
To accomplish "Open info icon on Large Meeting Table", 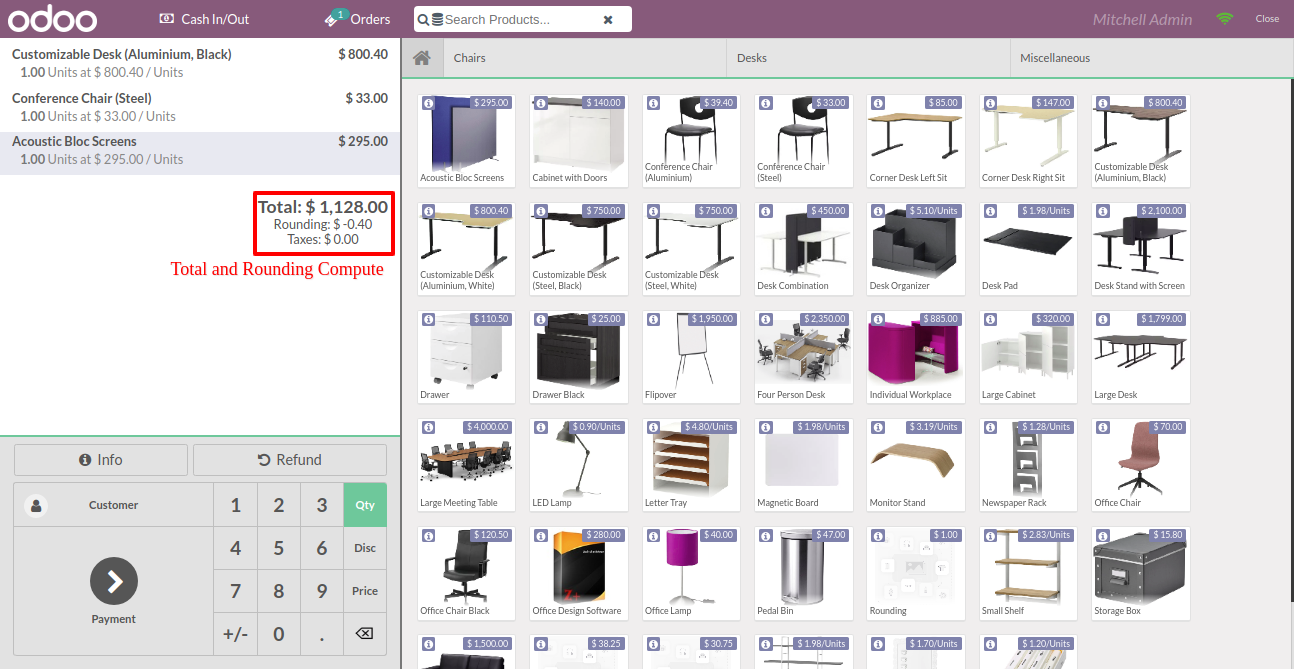I will point(428,427).
